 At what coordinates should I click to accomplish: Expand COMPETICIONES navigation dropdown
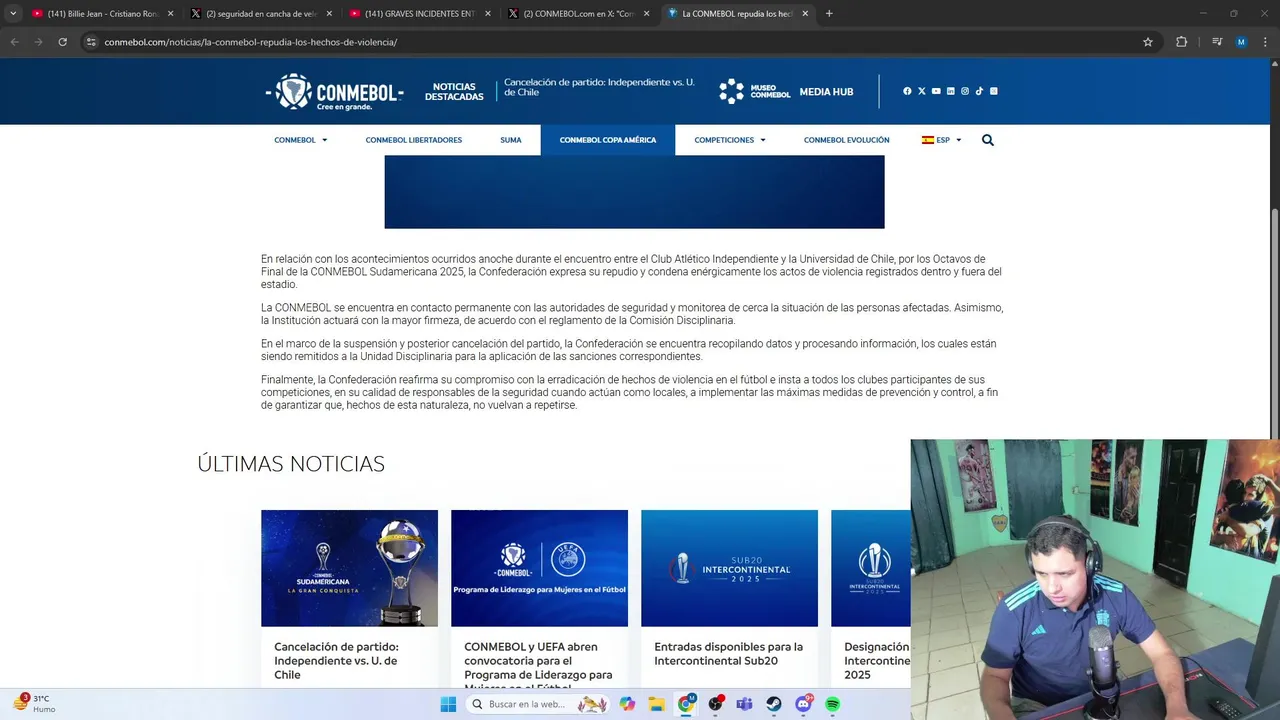[x=730, y=140]
